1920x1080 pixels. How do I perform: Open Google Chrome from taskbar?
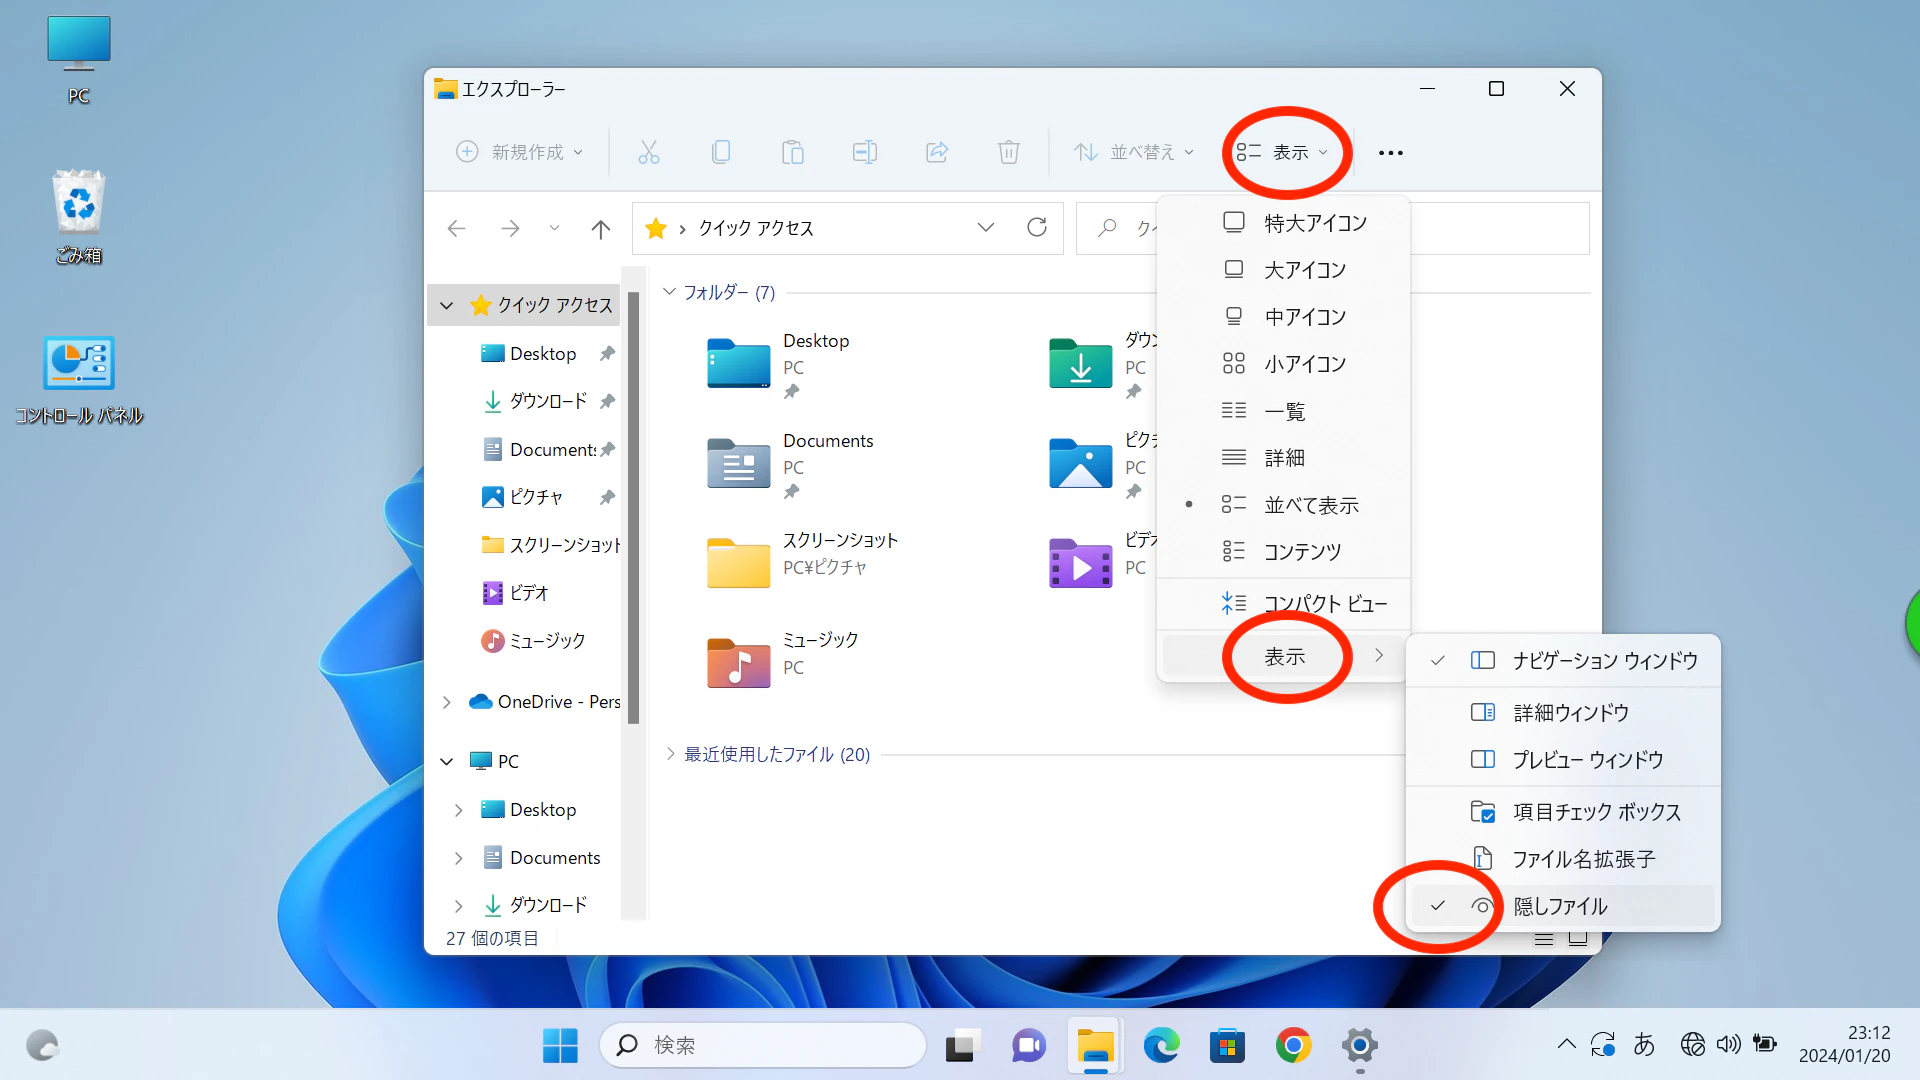tap(1293, 1046)
